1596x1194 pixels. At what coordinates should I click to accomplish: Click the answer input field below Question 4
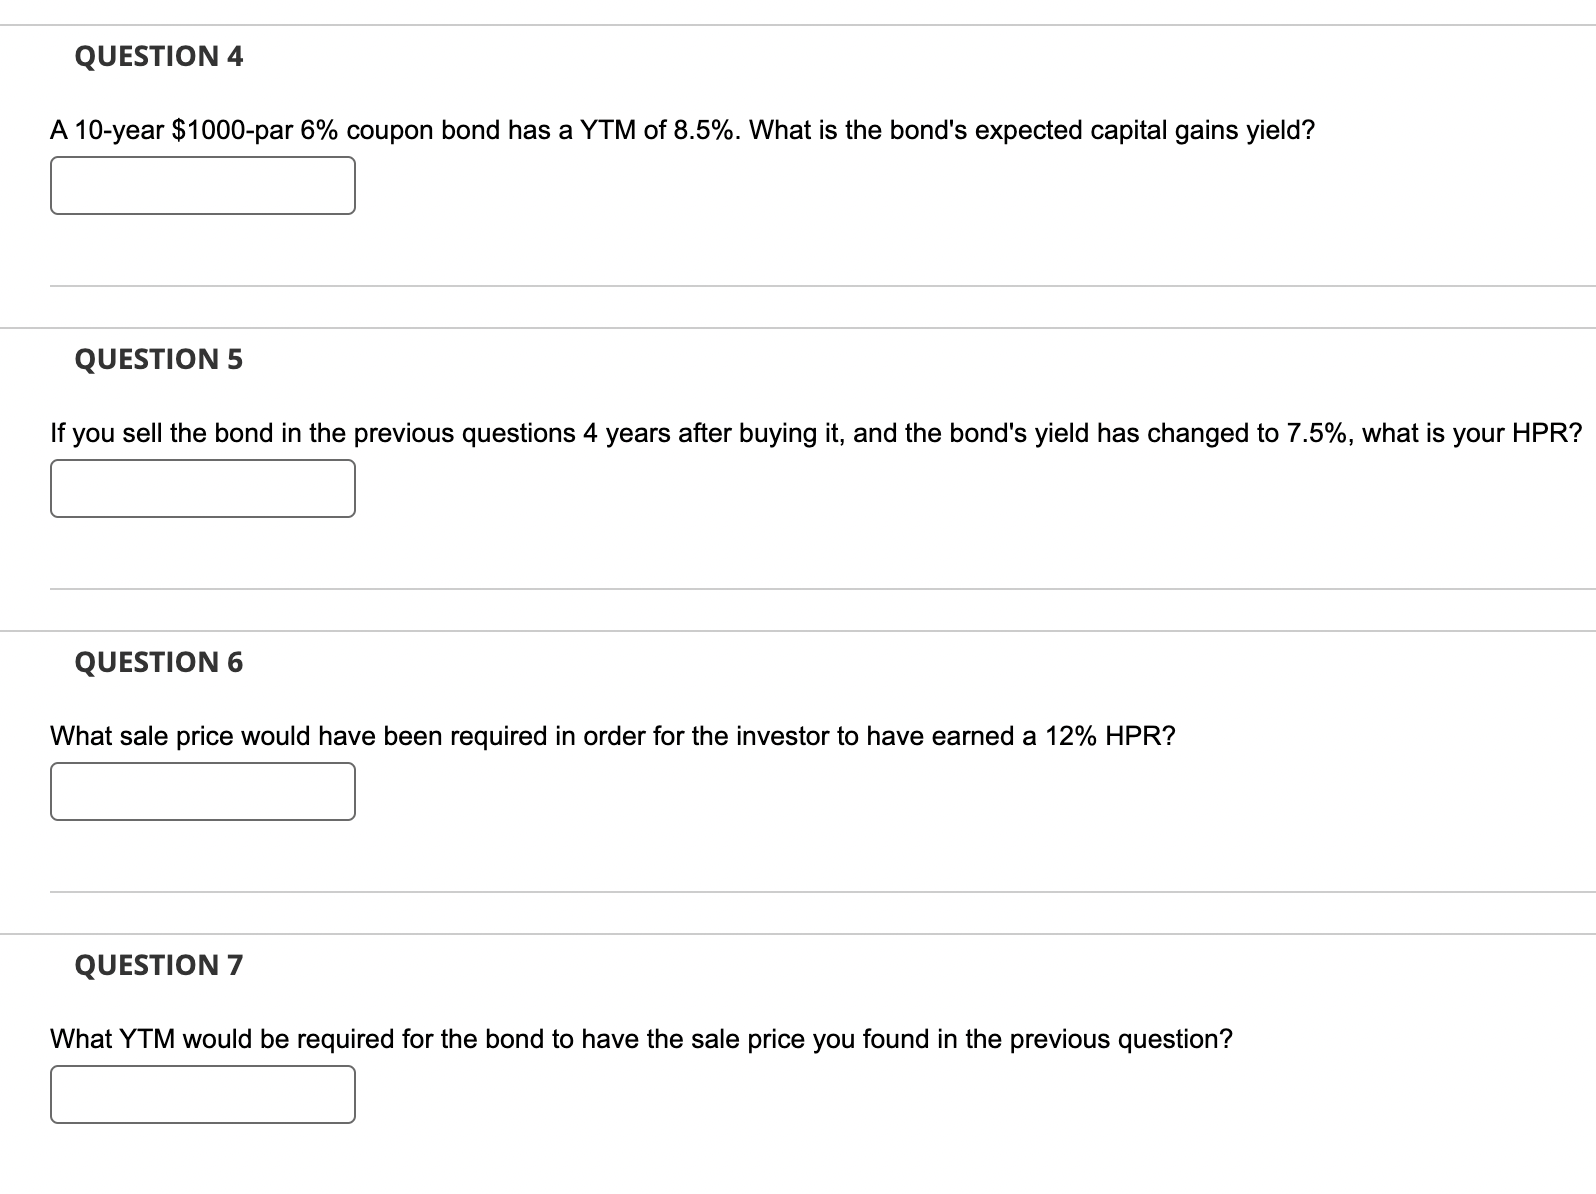[203, 186]
